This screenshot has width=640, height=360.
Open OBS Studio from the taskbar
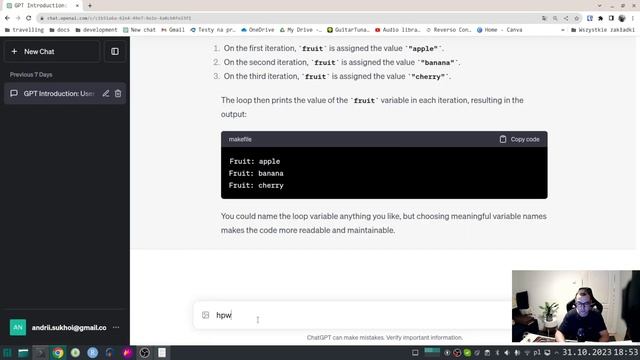(144, 353)
